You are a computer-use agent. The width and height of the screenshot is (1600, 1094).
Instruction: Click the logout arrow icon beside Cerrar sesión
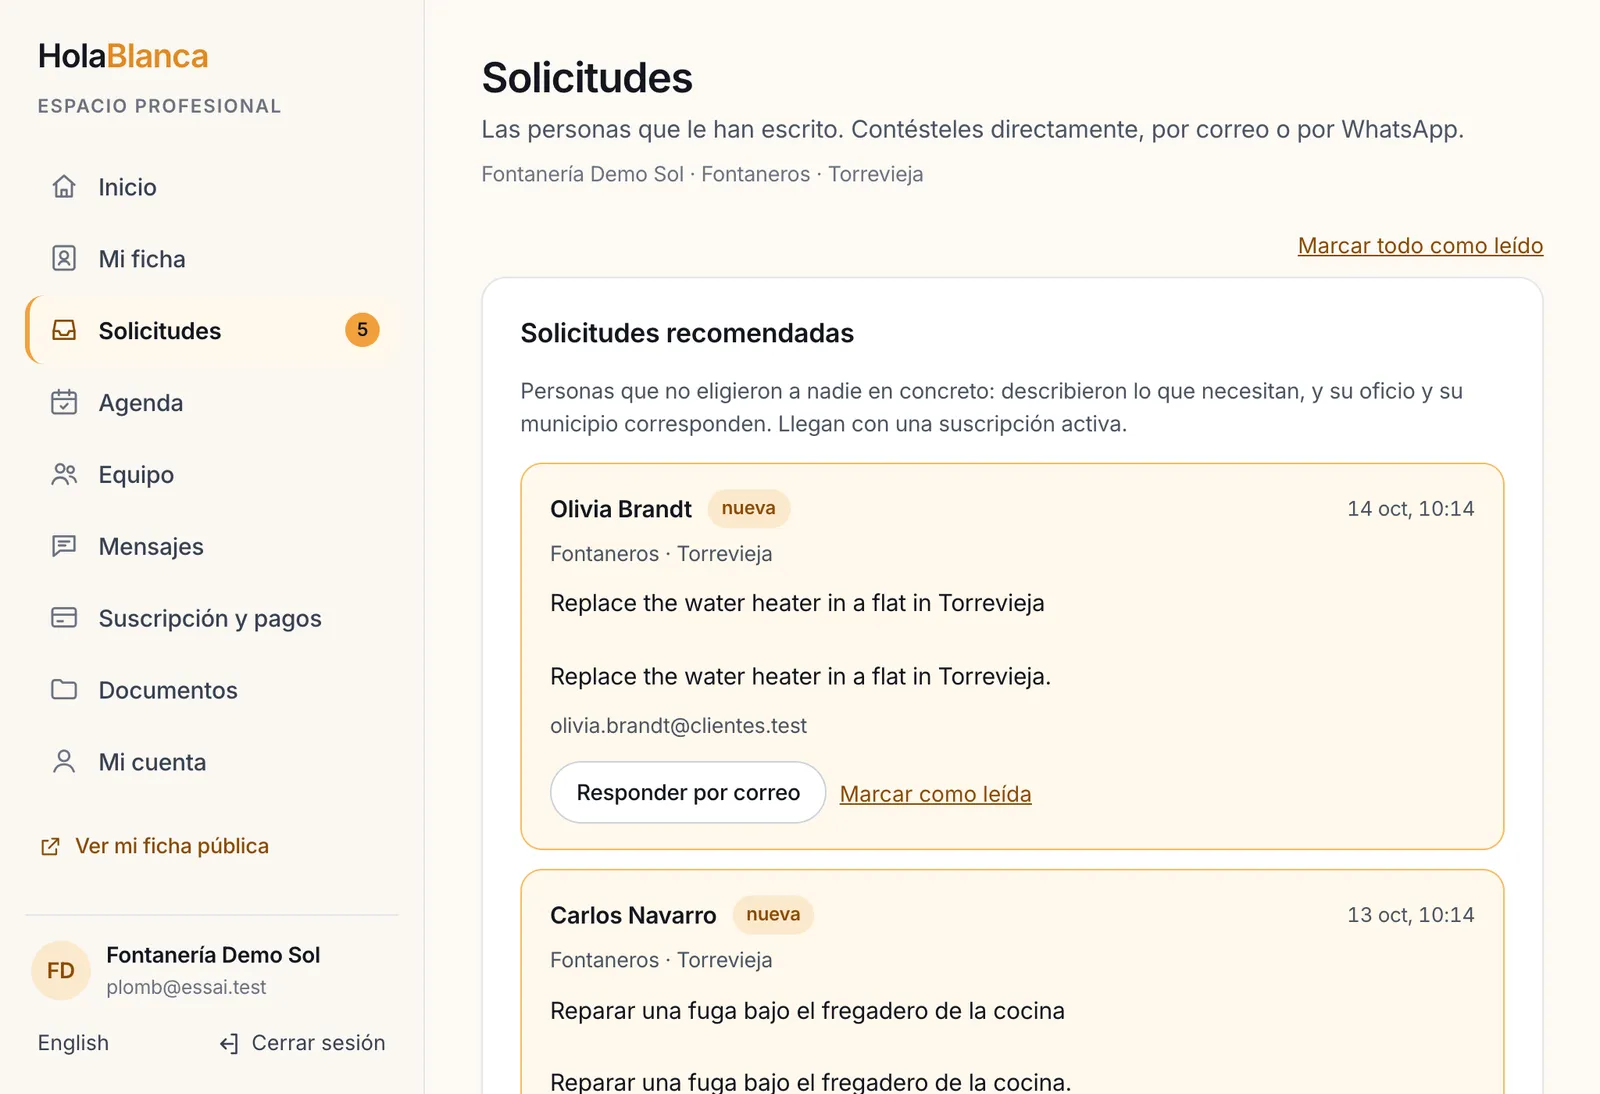[229, 1044]
